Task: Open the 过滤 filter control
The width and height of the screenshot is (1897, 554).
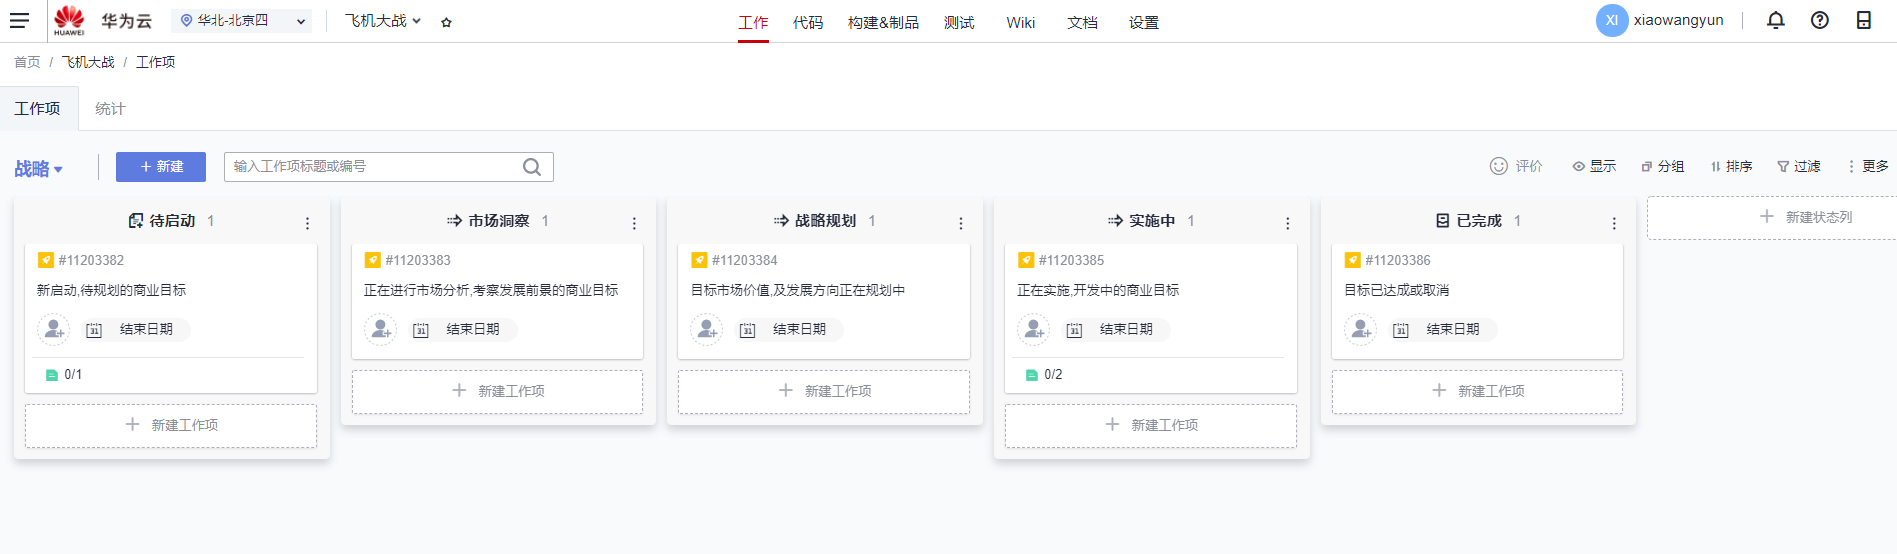Action: tap(1798, 166)
